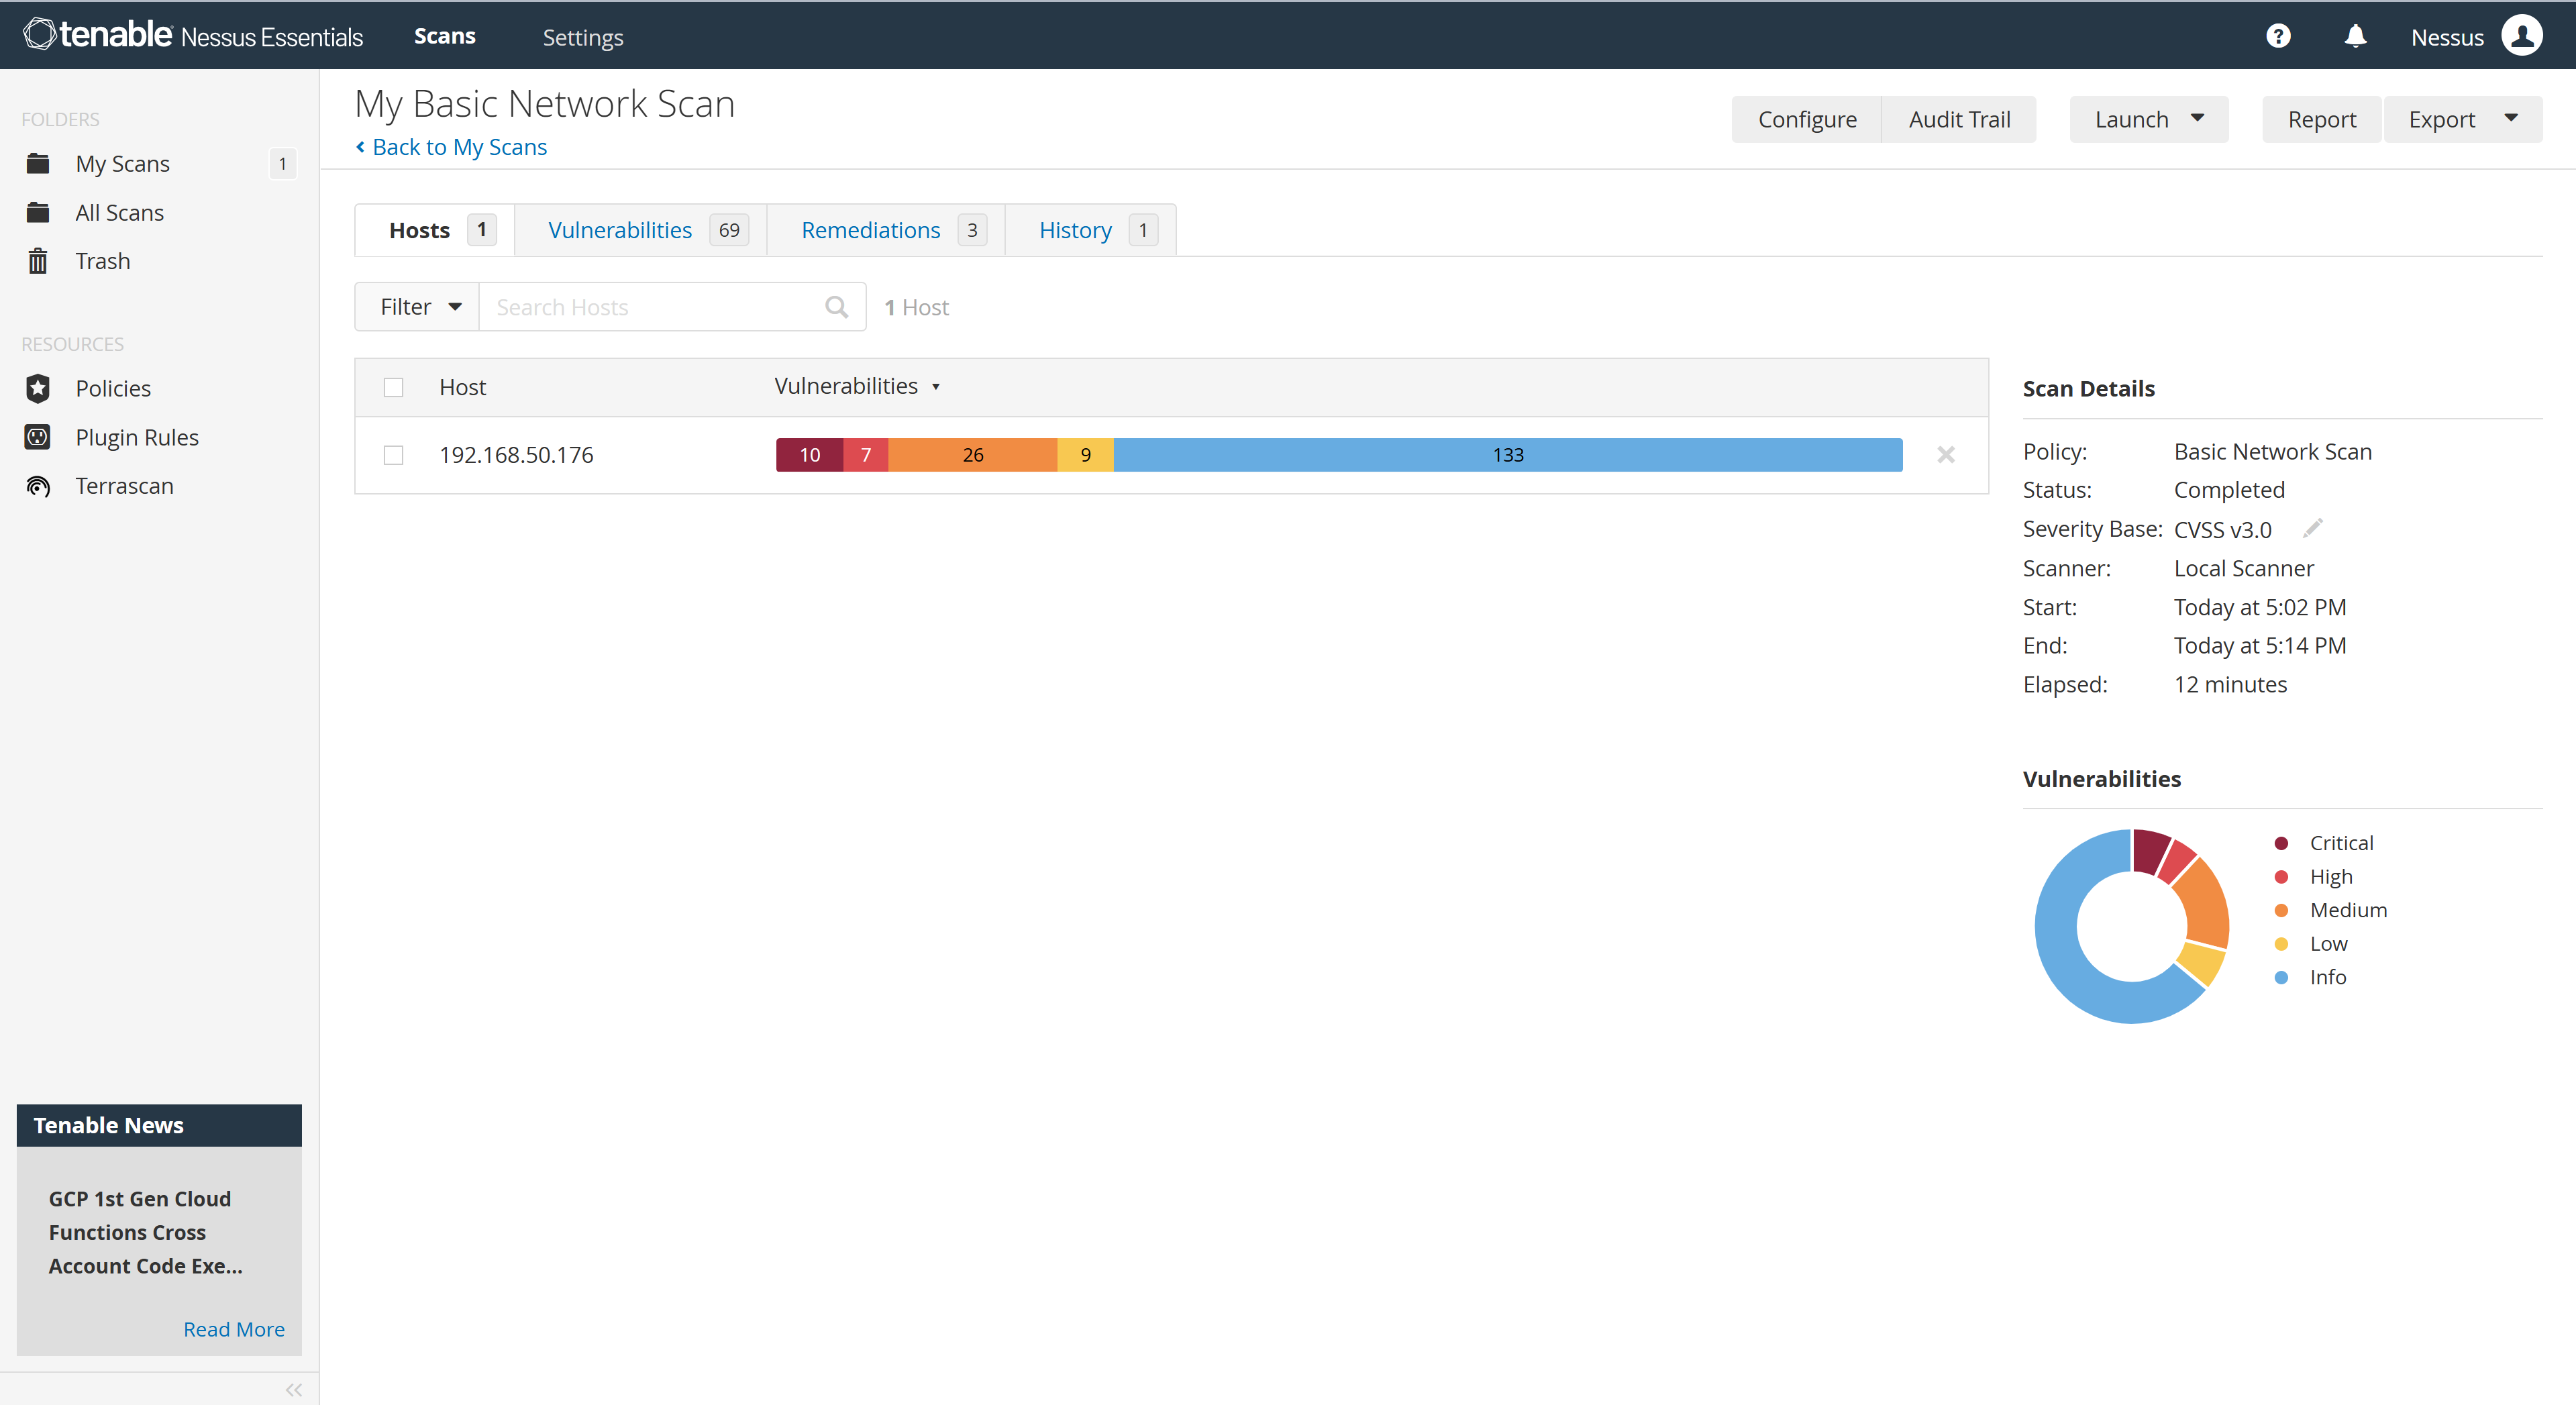
Task: Toggle Critical legend in vulnerabilities chart
Action: pos(2340,843)
